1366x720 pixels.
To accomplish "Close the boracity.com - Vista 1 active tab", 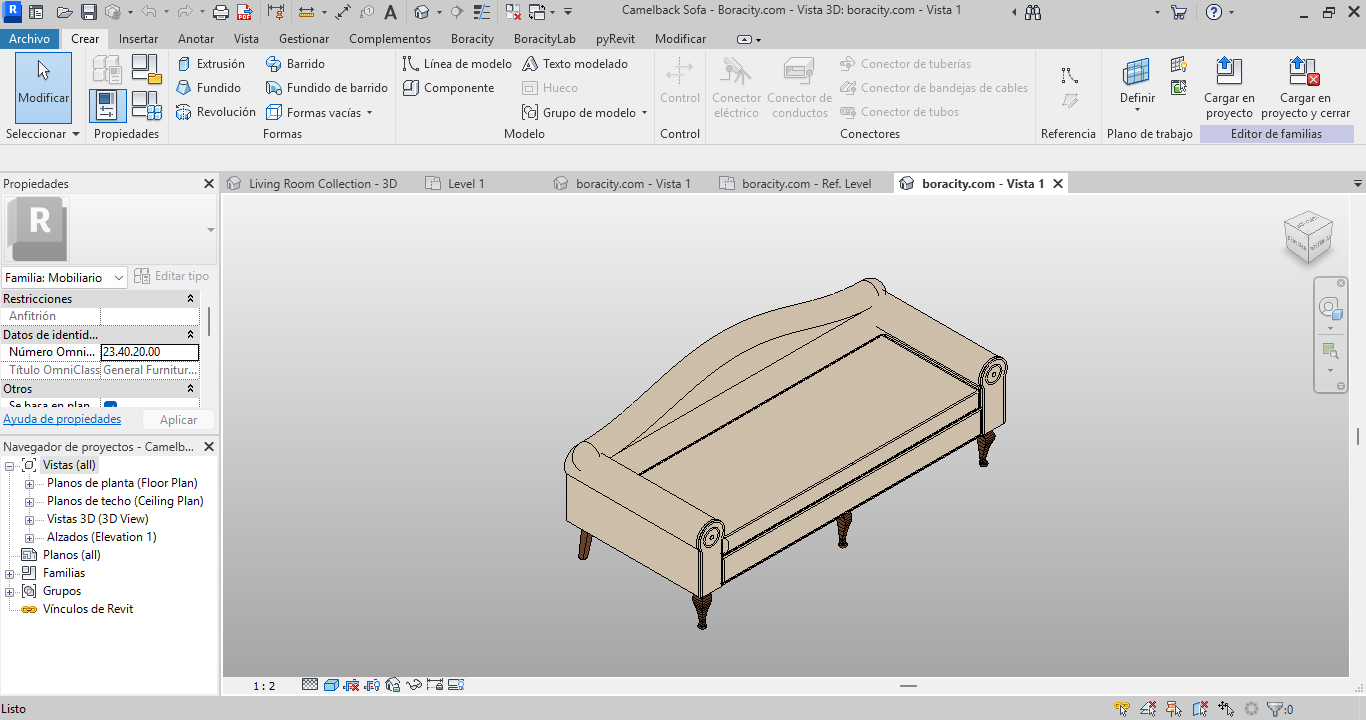I will point(1058,183).
